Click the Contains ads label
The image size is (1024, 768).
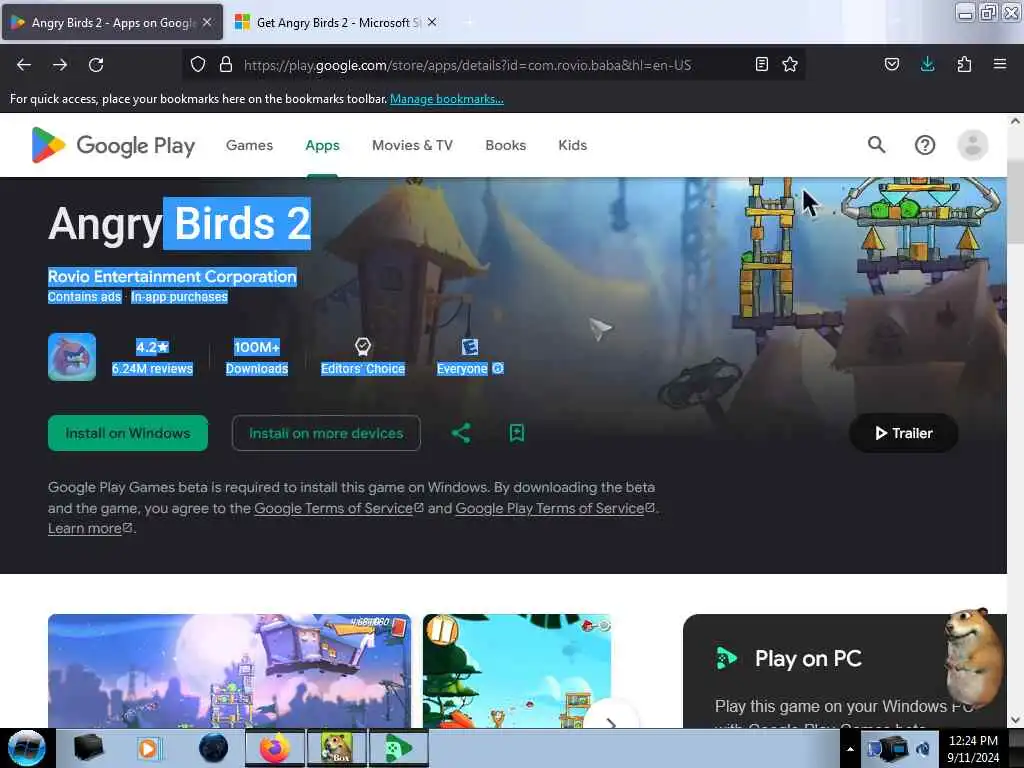84,296
